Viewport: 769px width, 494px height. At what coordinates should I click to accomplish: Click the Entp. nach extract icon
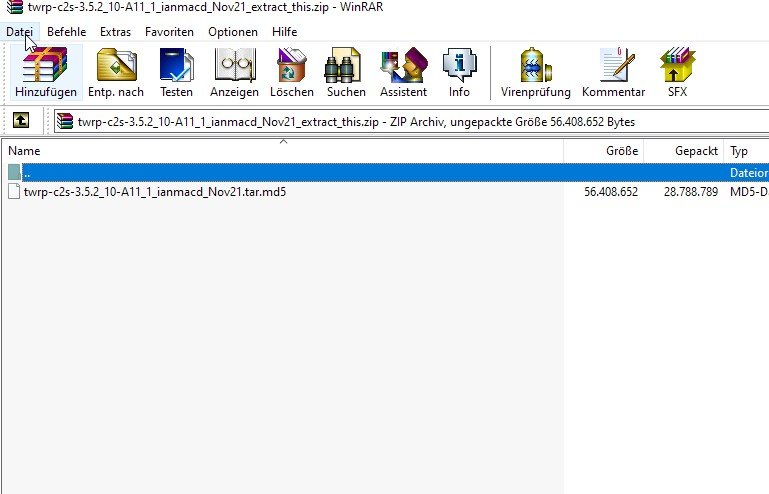[116, 72]
